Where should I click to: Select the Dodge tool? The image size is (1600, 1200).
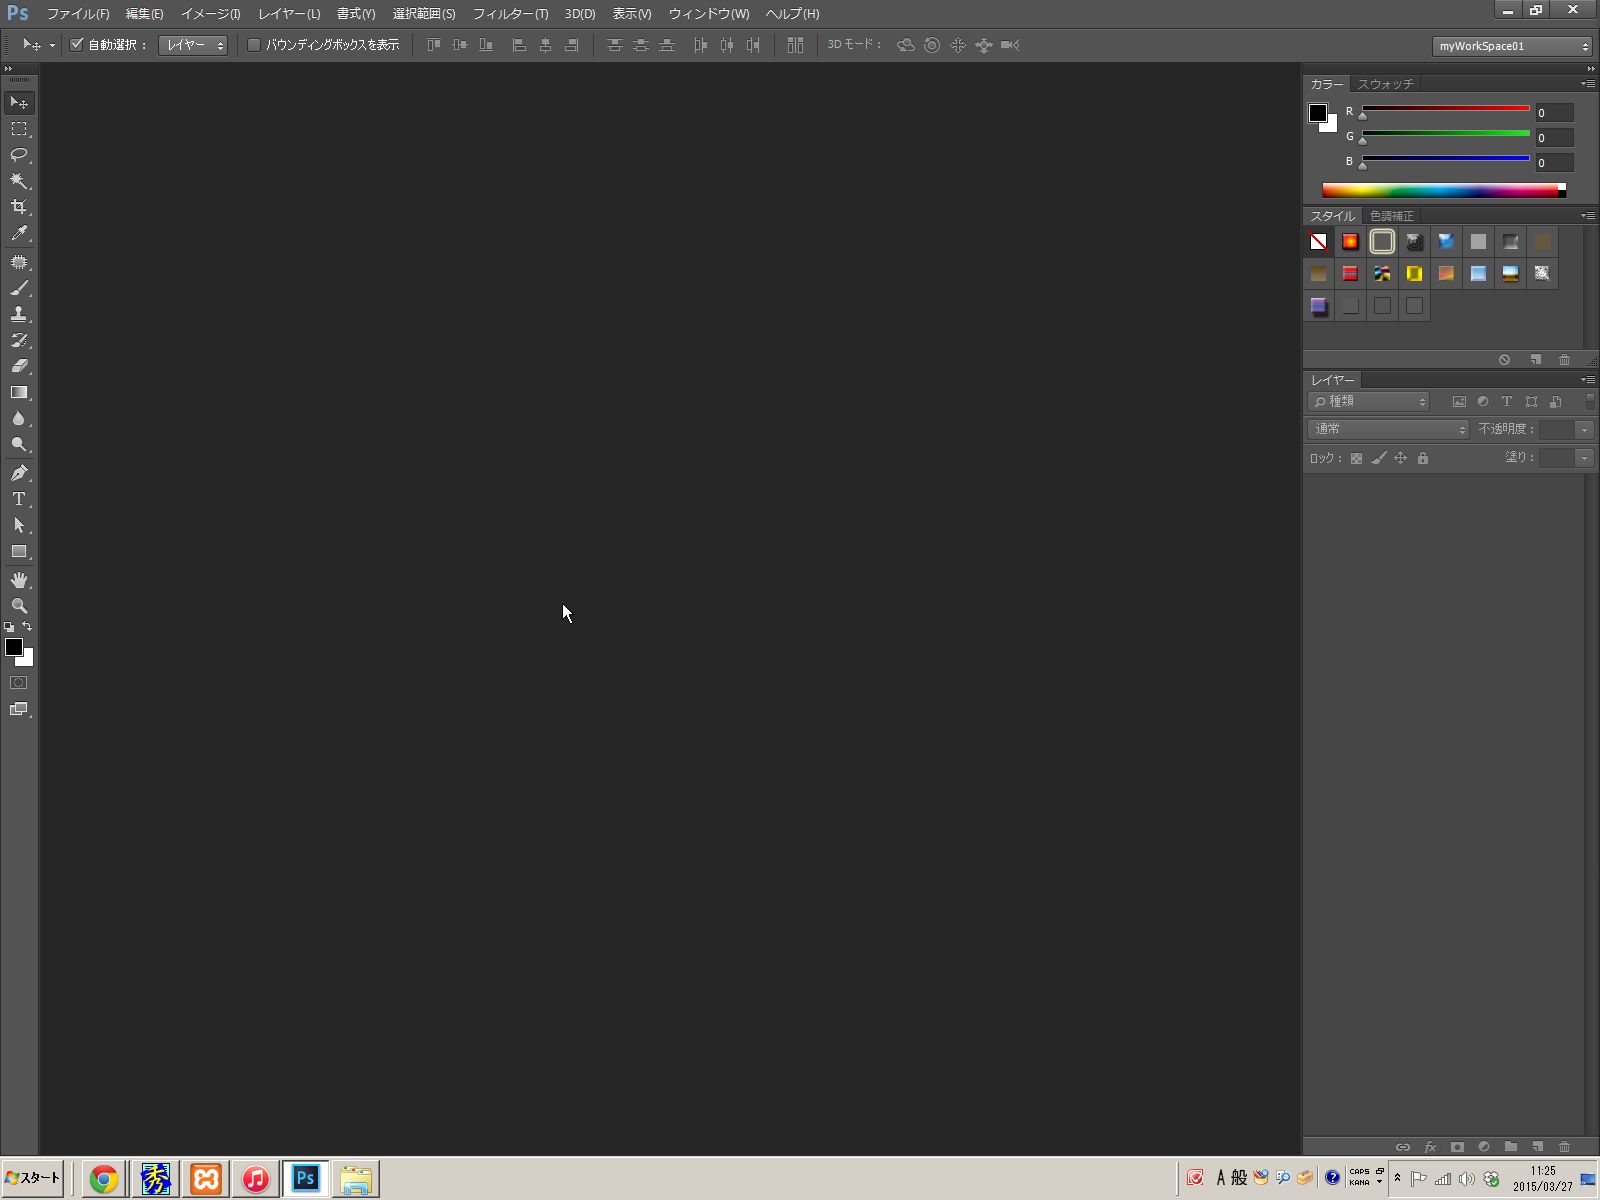[x=19, y=444]
